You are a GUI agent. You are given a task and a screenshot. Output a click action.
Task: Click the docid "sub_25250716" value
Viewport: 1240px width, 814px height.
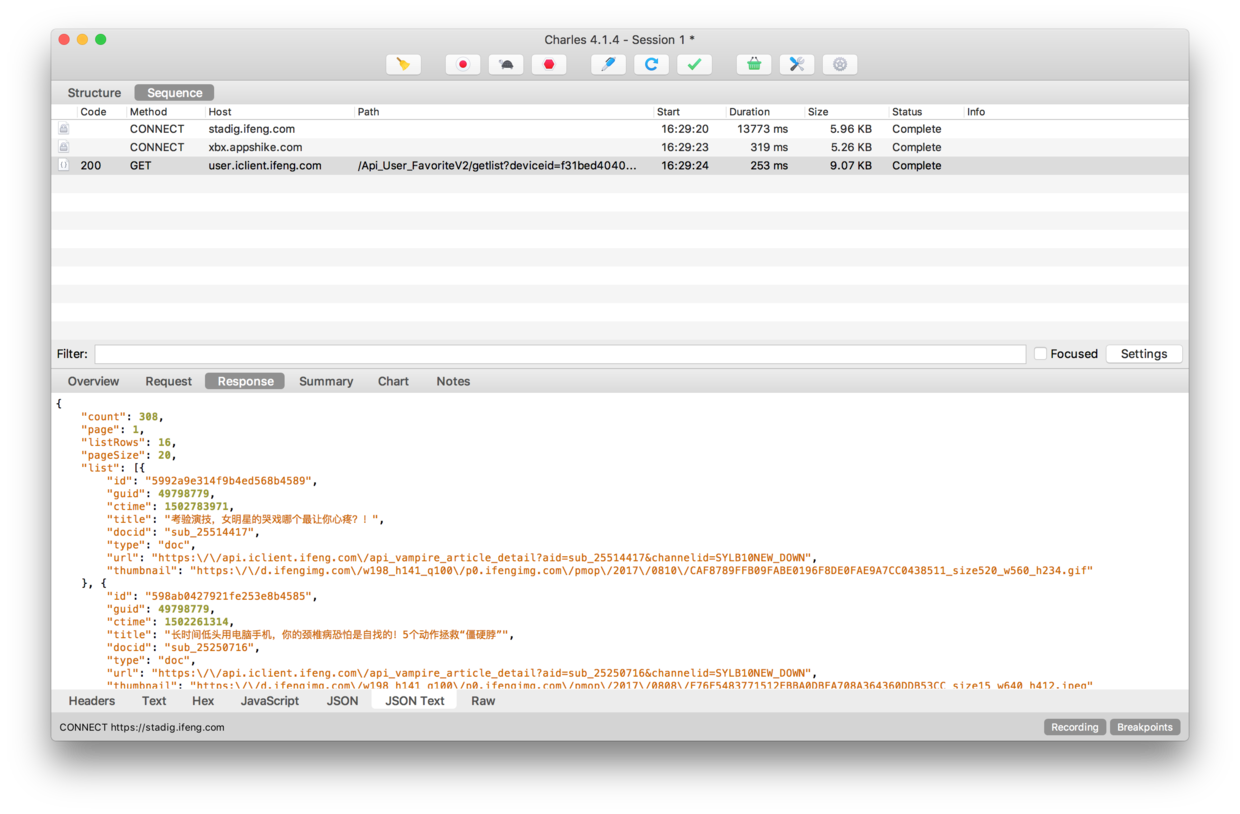(x=208, y=648)
